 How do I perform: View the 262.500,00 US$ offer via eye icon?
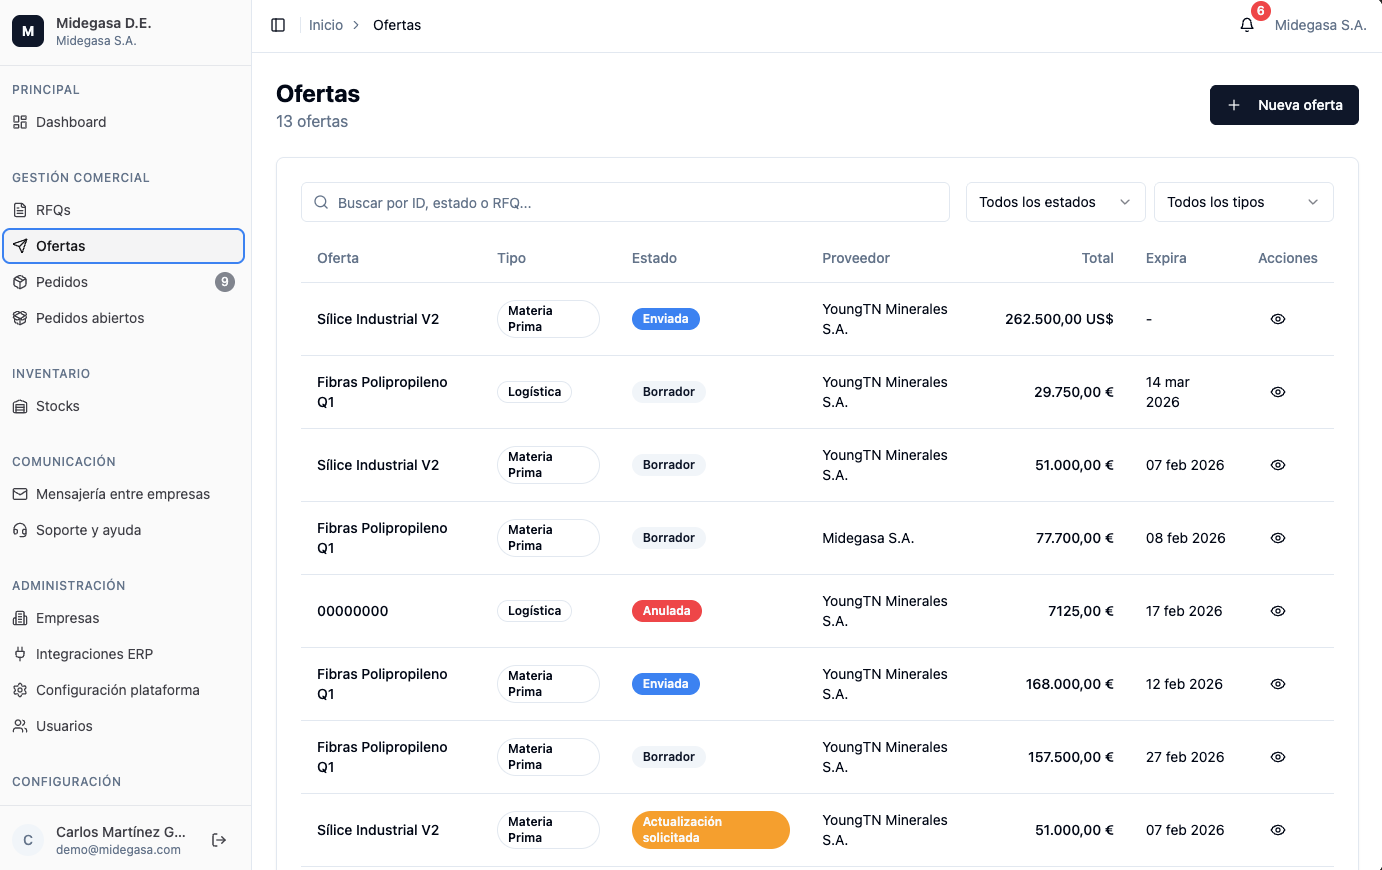coord(1278,319)
